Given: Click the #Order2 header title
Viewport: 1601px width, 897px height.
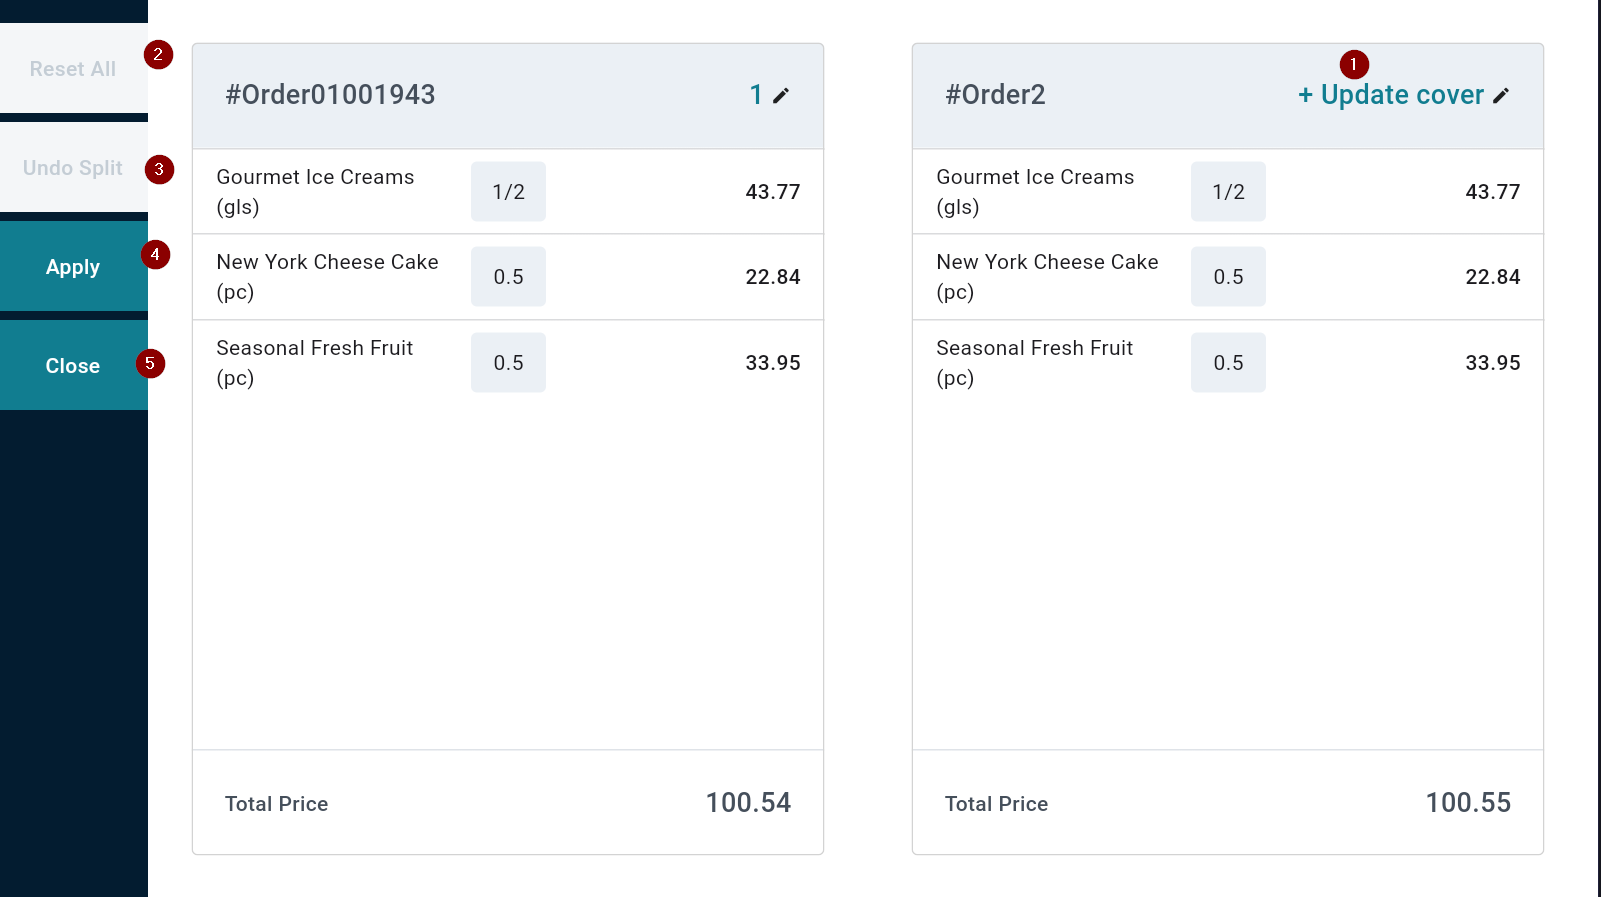Looking at the screenshot, I should point(995,95).
